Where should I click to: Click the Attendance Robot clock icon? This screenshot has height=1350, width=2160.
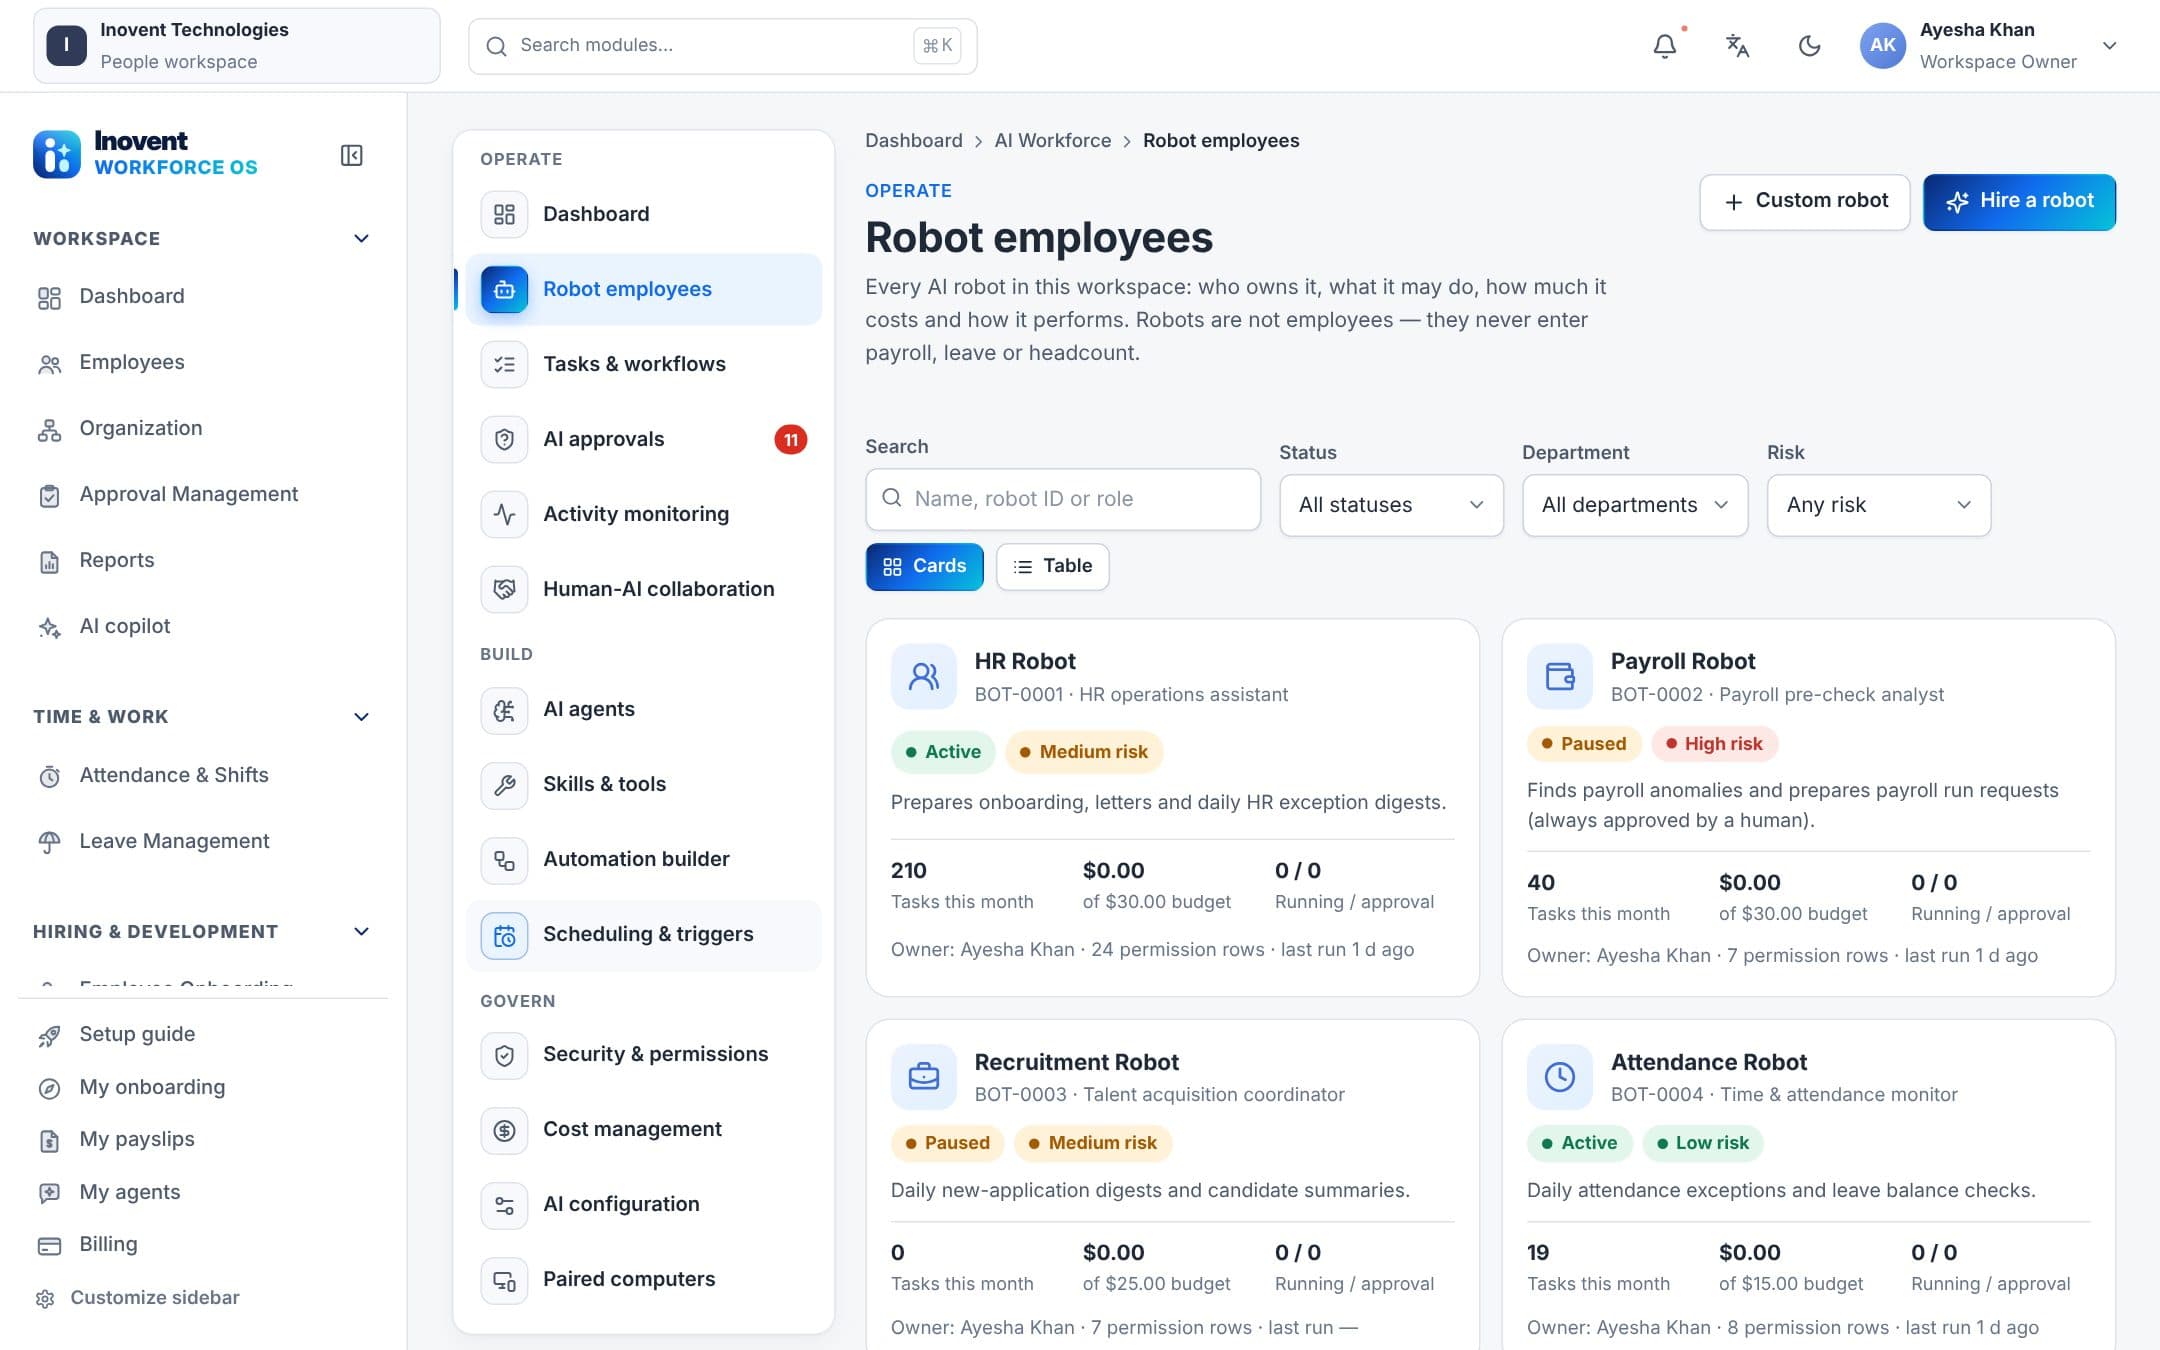[x=1559, y=1077]
